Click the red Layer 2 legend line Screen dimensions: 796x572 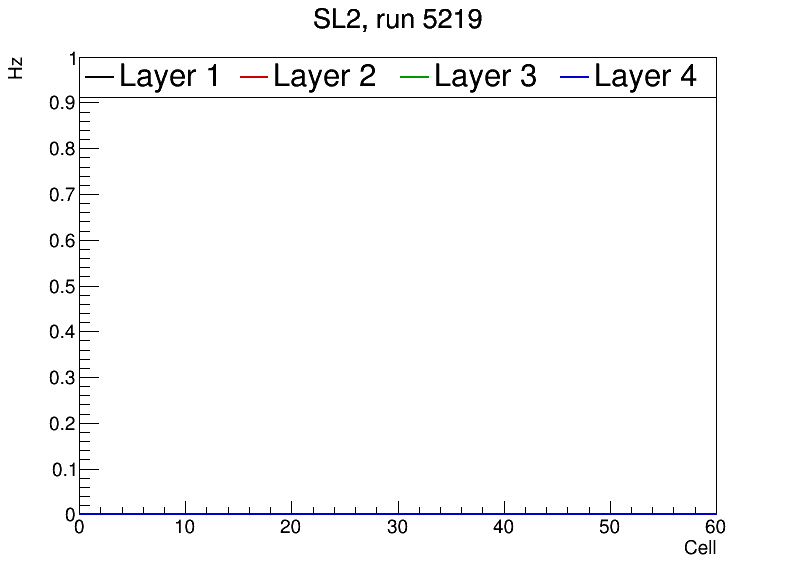(x=256, y=77)
